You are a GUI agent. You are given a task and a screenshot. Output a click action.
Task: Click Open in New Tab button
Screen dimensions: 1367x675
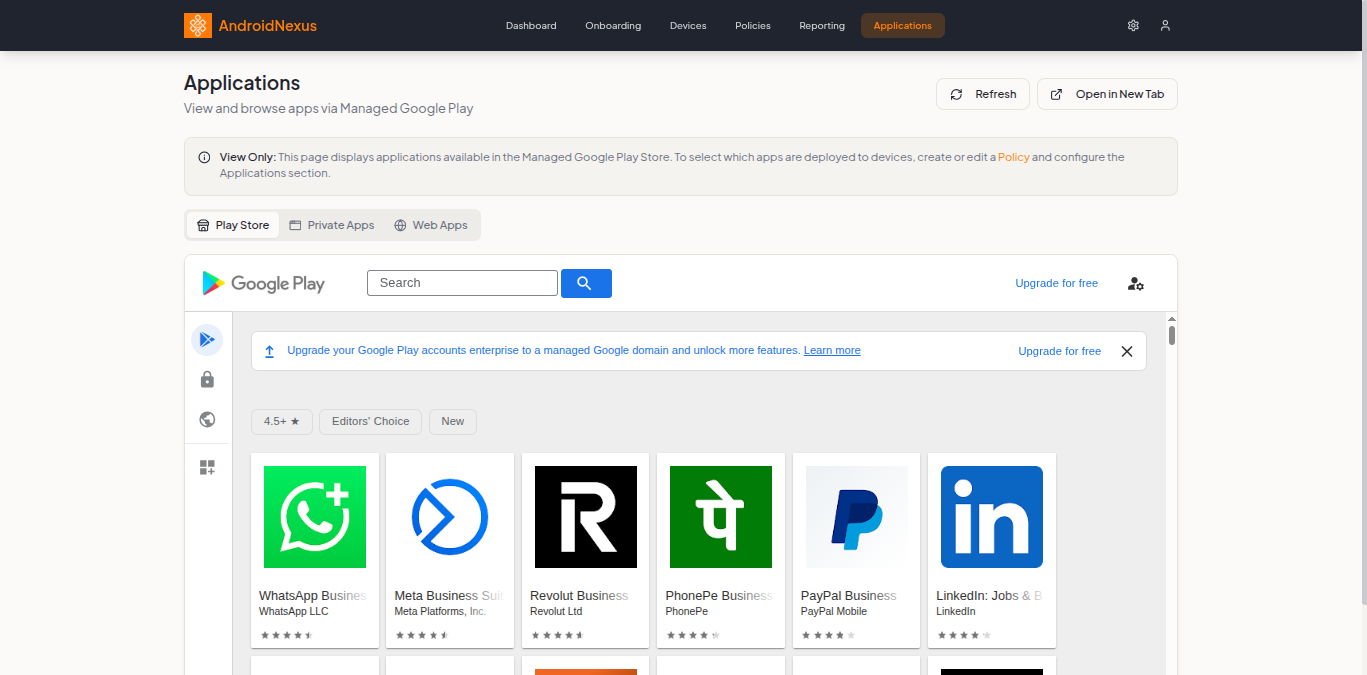click(1108, 94)
